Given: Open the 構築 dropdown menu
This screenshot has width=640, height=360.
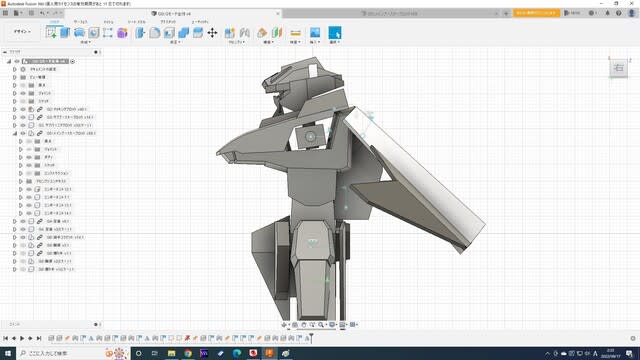Looking at the screenshot, I should (269, 42).
